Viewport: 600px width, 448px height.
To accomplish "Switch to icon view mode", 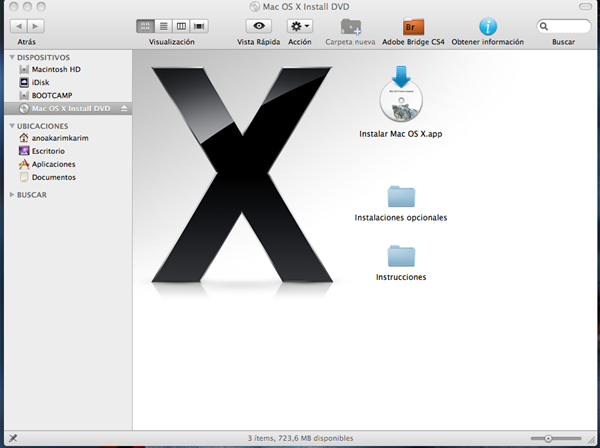I will pyautogui.click(x=146, y=25).
